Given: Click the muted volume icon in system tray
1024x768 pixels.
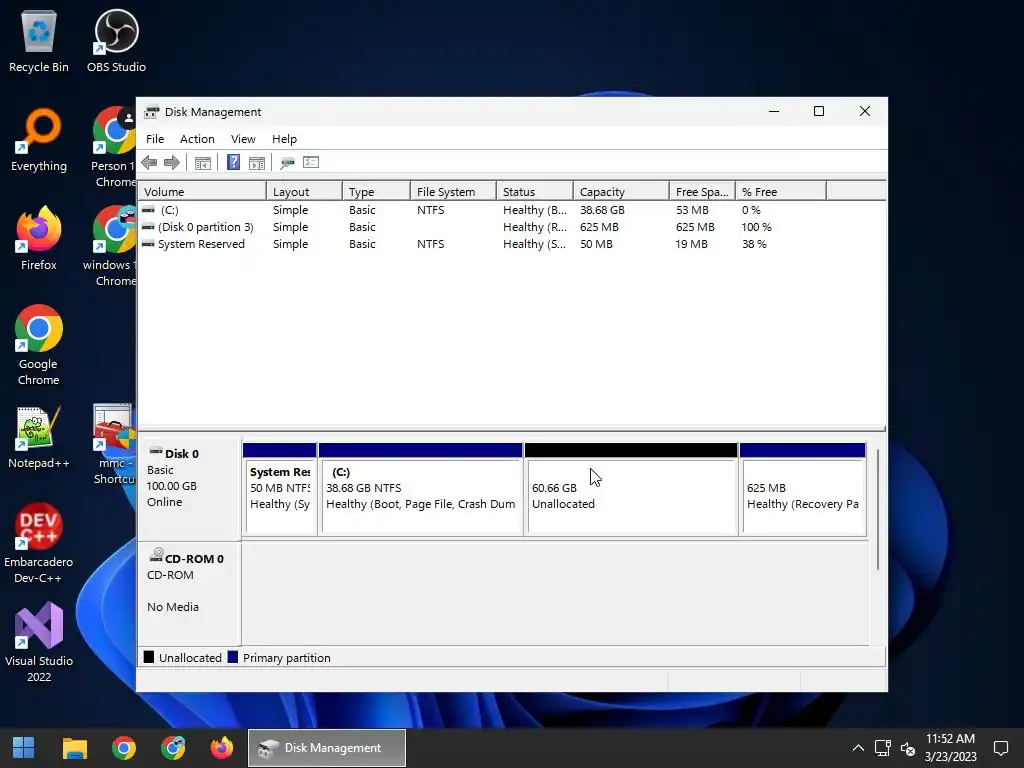Looking at the screenshot, I should (908, 748).
